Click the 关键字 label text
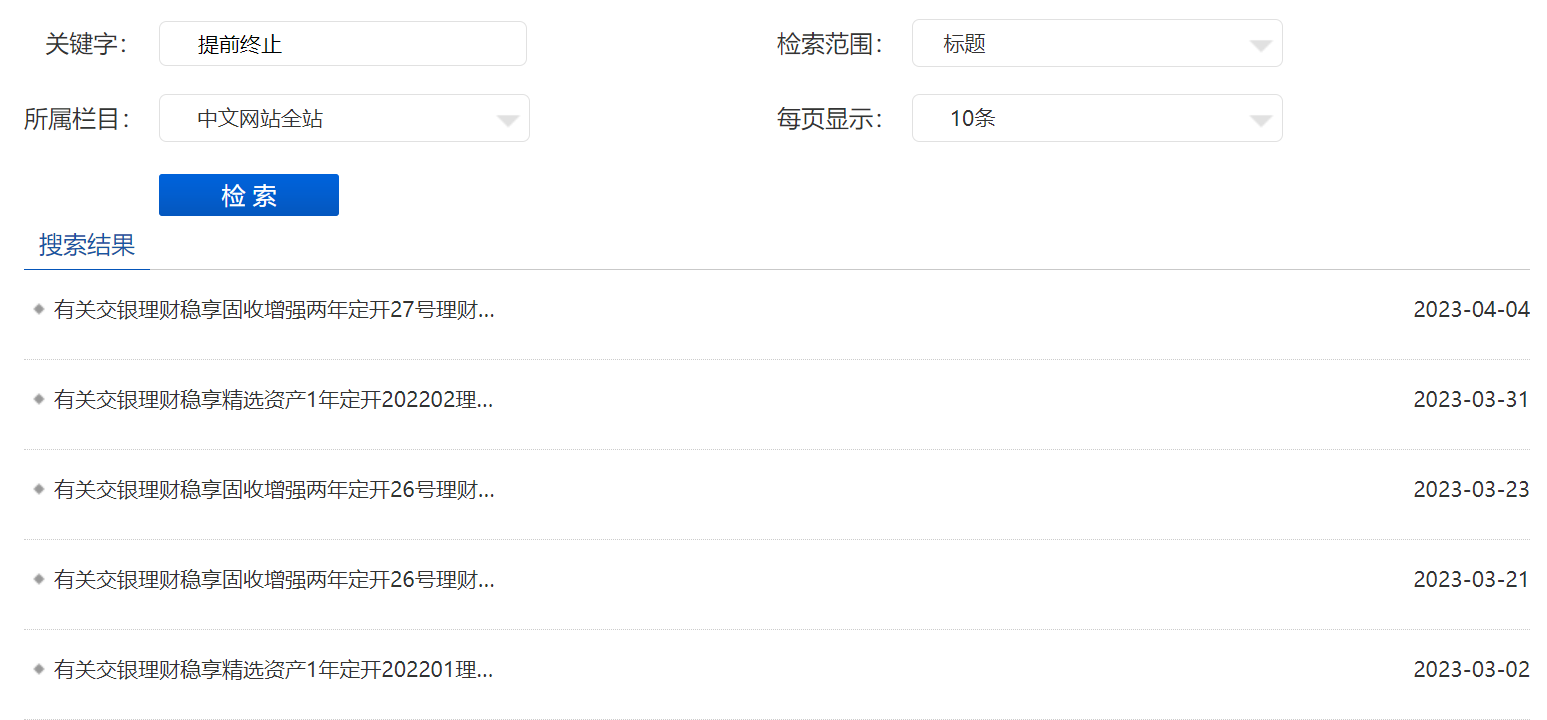The width and height of the screenshot is (1547, 720). click(86, 44)
